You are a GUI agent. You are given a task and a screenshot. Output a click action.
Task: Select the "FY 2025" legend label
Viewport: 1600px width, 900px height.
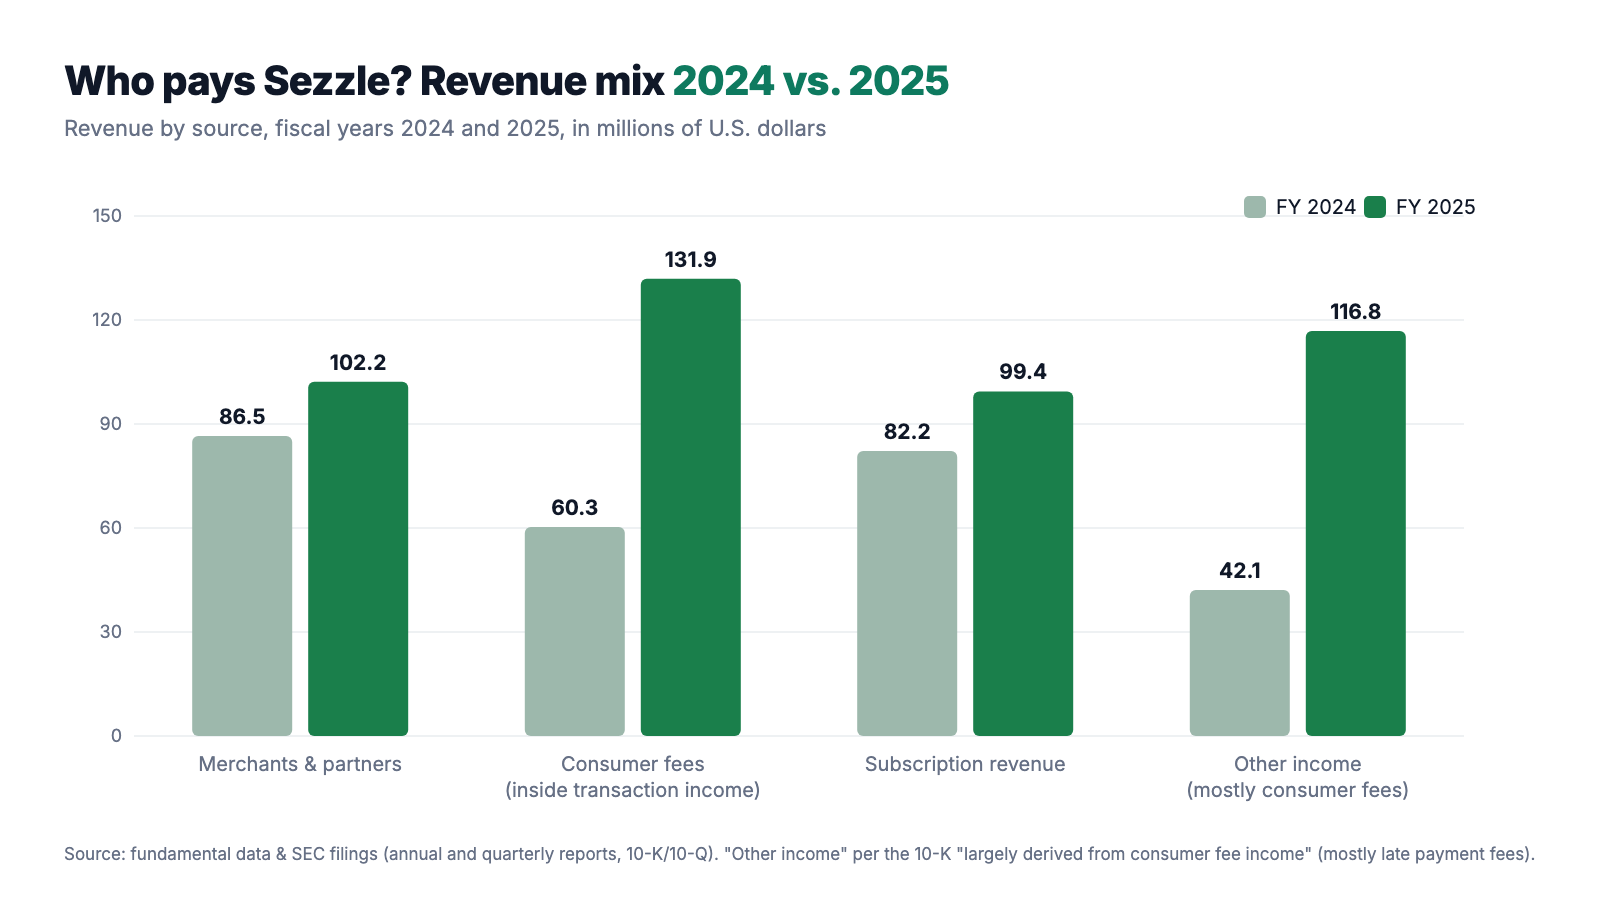click(1436, 207)
